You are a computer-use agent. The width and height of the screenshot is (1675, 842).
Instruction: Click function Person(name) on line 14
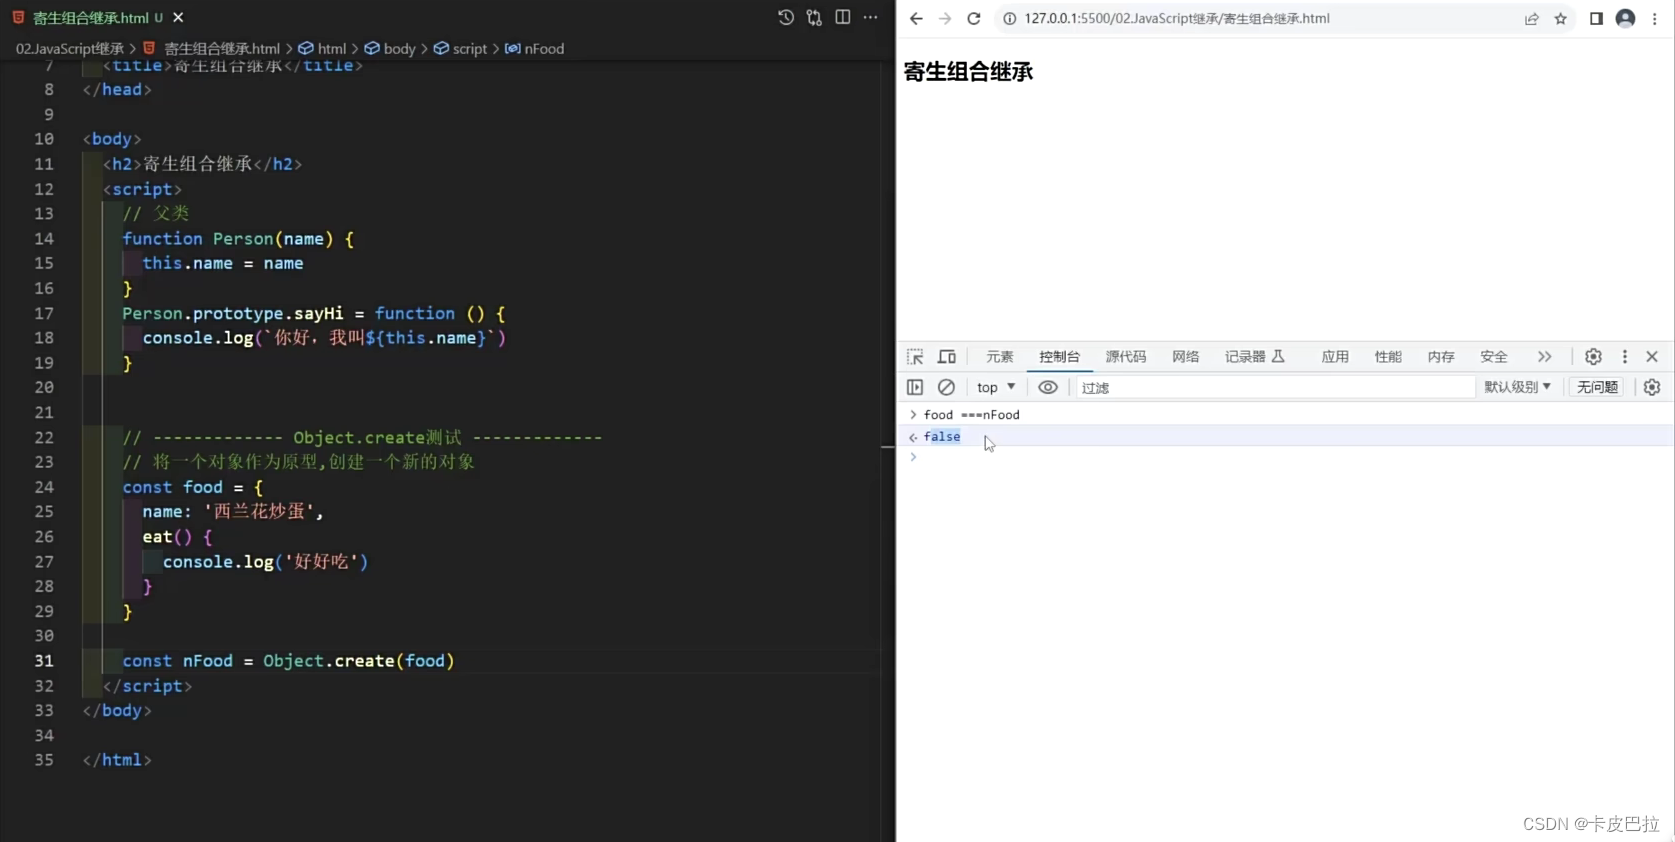coord(227,239)
